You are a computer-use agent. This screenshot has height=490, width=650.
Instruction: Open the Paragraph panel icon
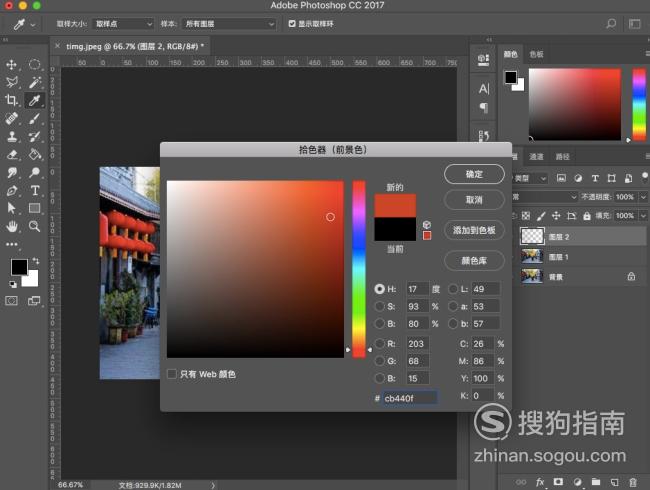[484, 108]
